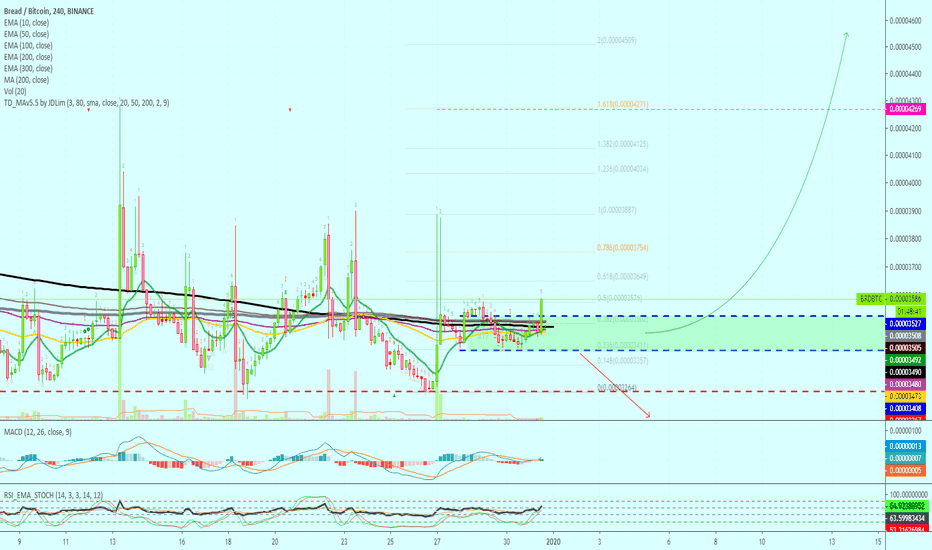Click the 0.00000100 MACD axis label
The width and height of the screenshot is (932, 550).
[905, 430]
